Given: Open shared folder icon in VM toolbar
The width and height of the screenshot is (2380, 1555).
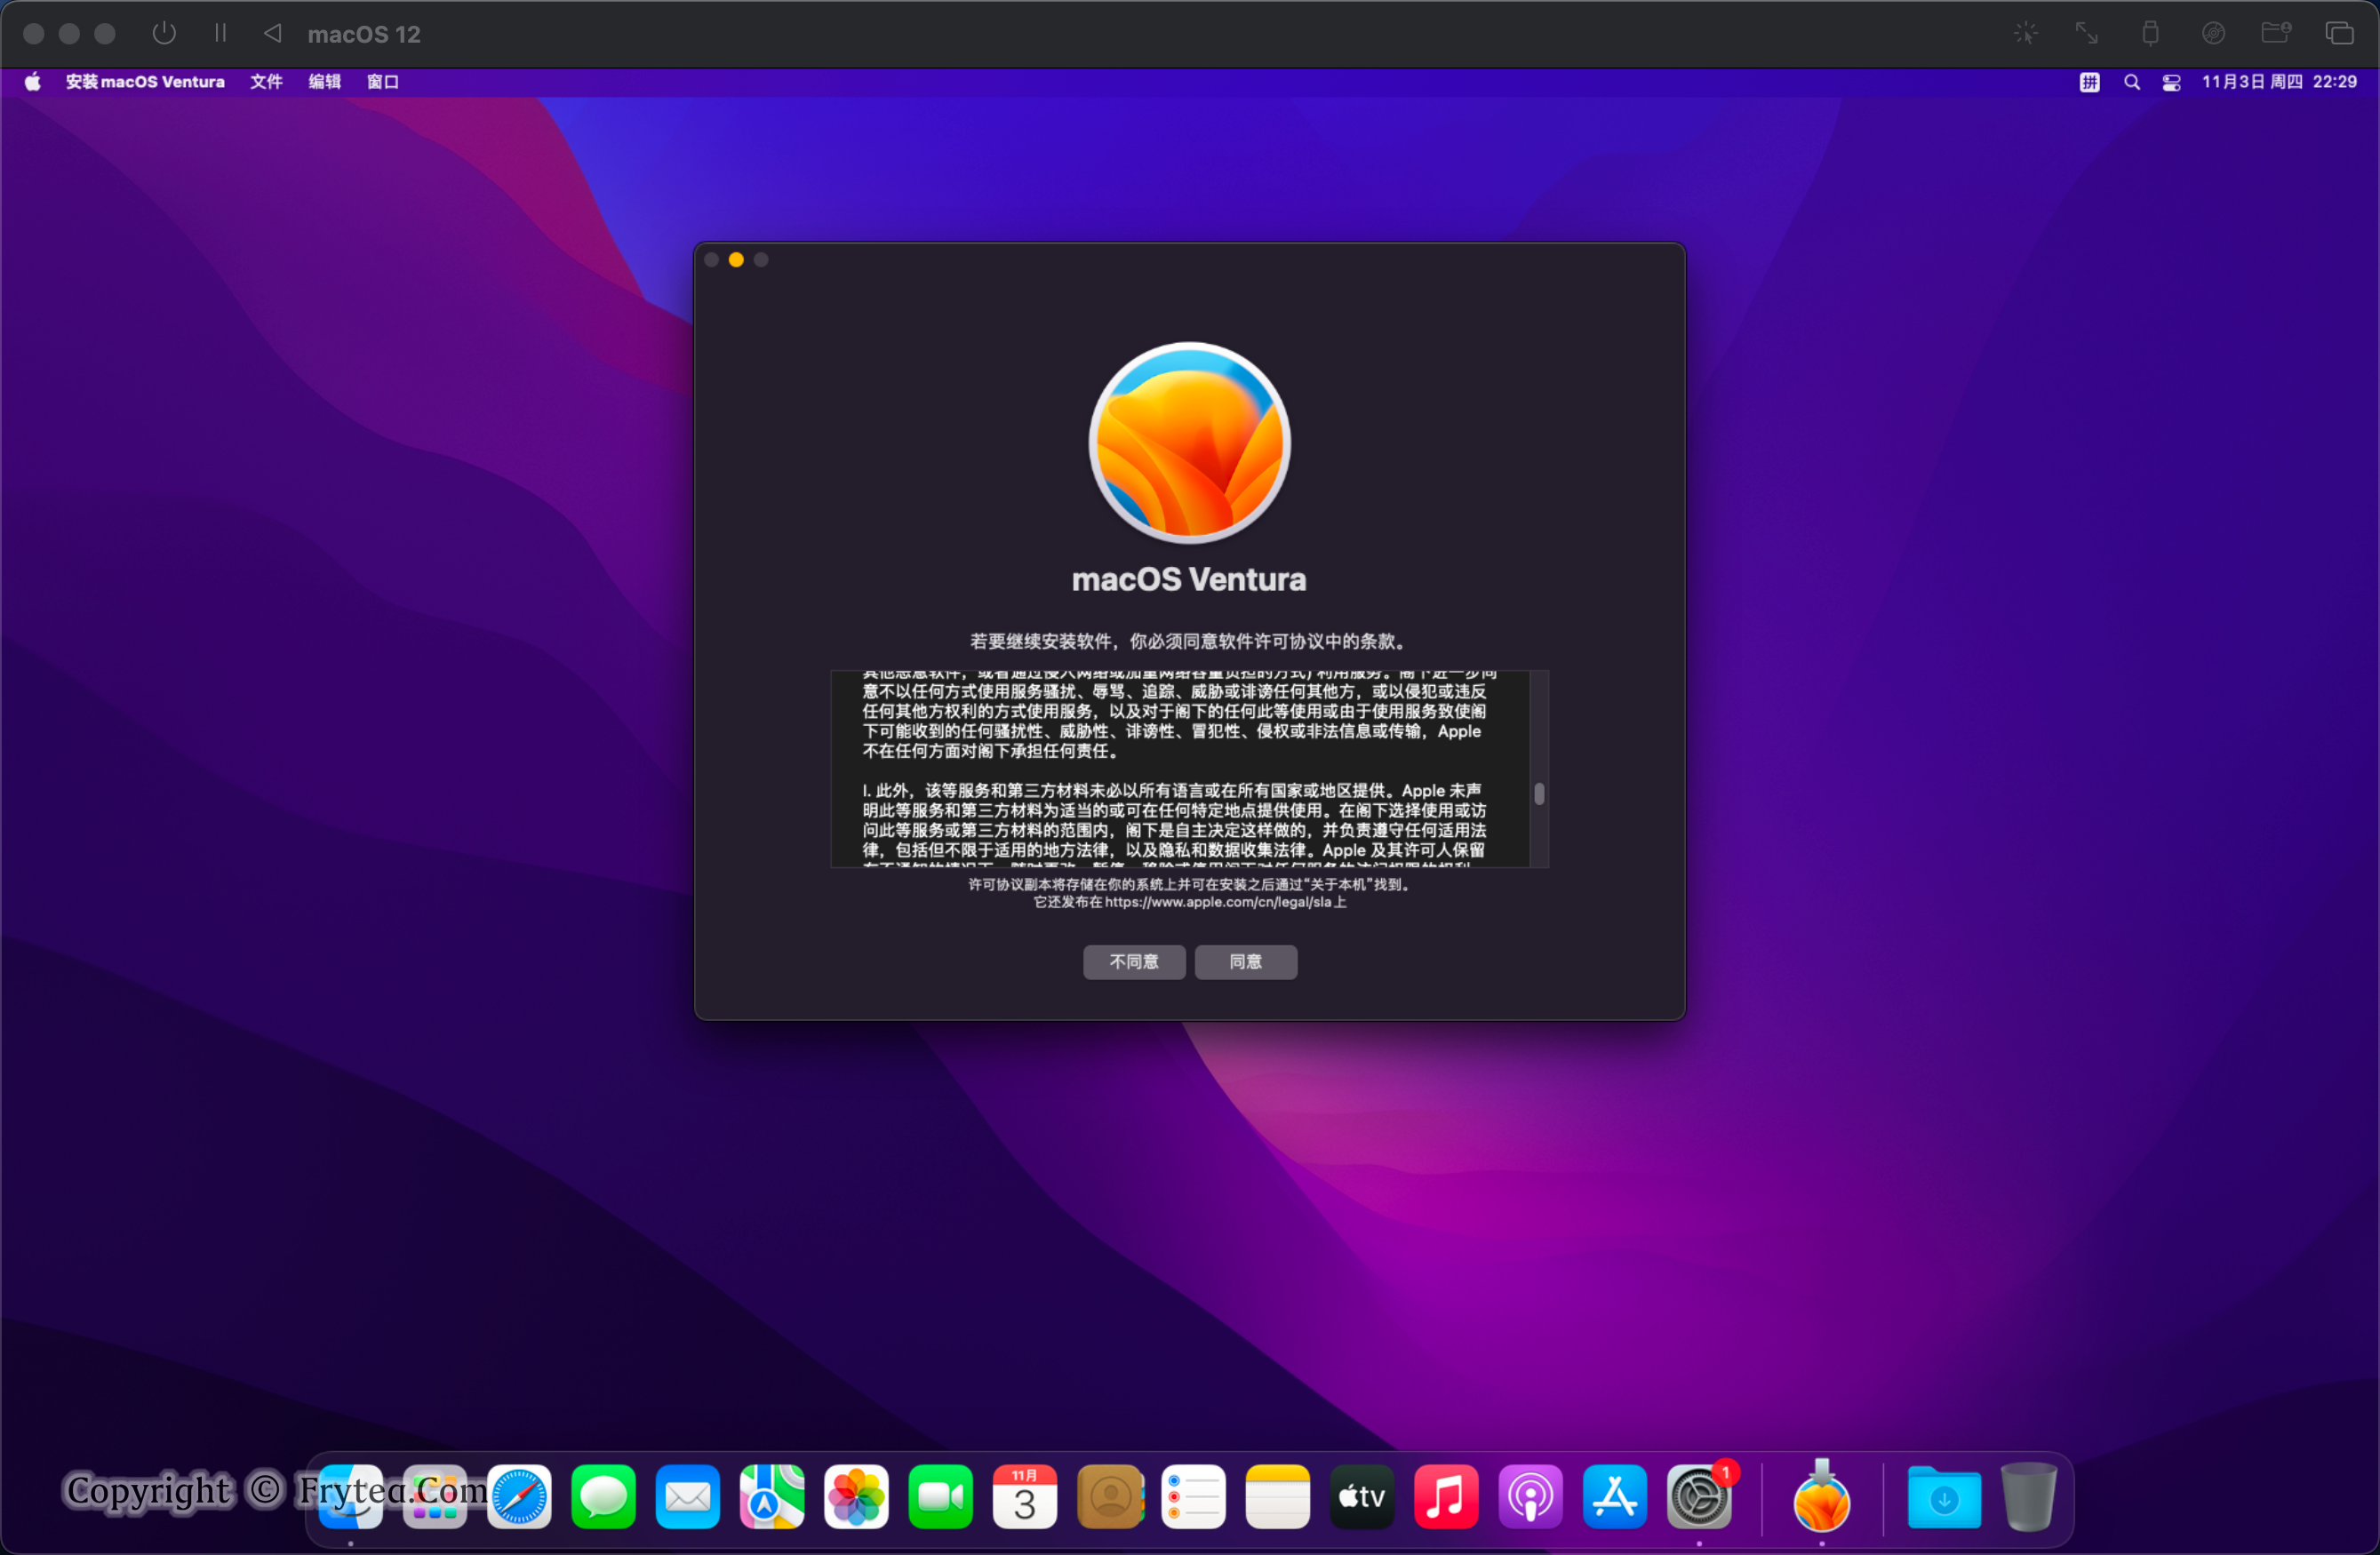Looking at the screenshot, I should pyautogui.click(x=2276, y=33).
